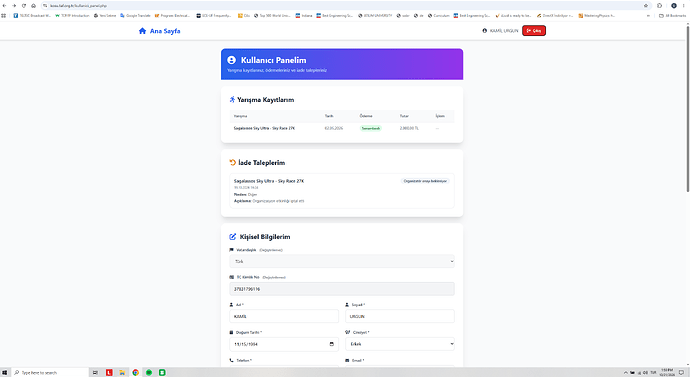
Task: Open Task View on the taskbar
Action: pyautogui.click(x=95, y=372)
